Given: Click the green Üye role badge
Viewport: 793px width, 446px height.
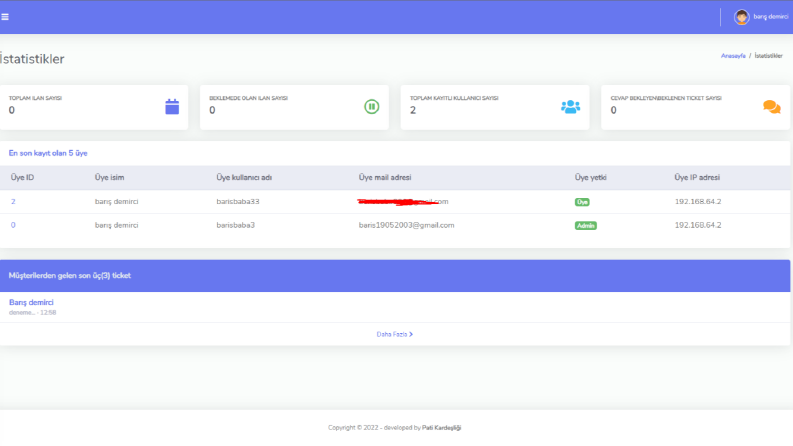Looking at the screenshot, I should tap(582, 202).
